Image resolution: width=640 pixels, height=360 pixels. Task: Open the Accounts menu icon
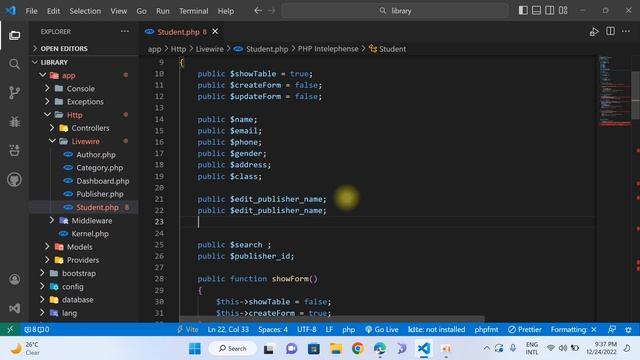[14, 280]
